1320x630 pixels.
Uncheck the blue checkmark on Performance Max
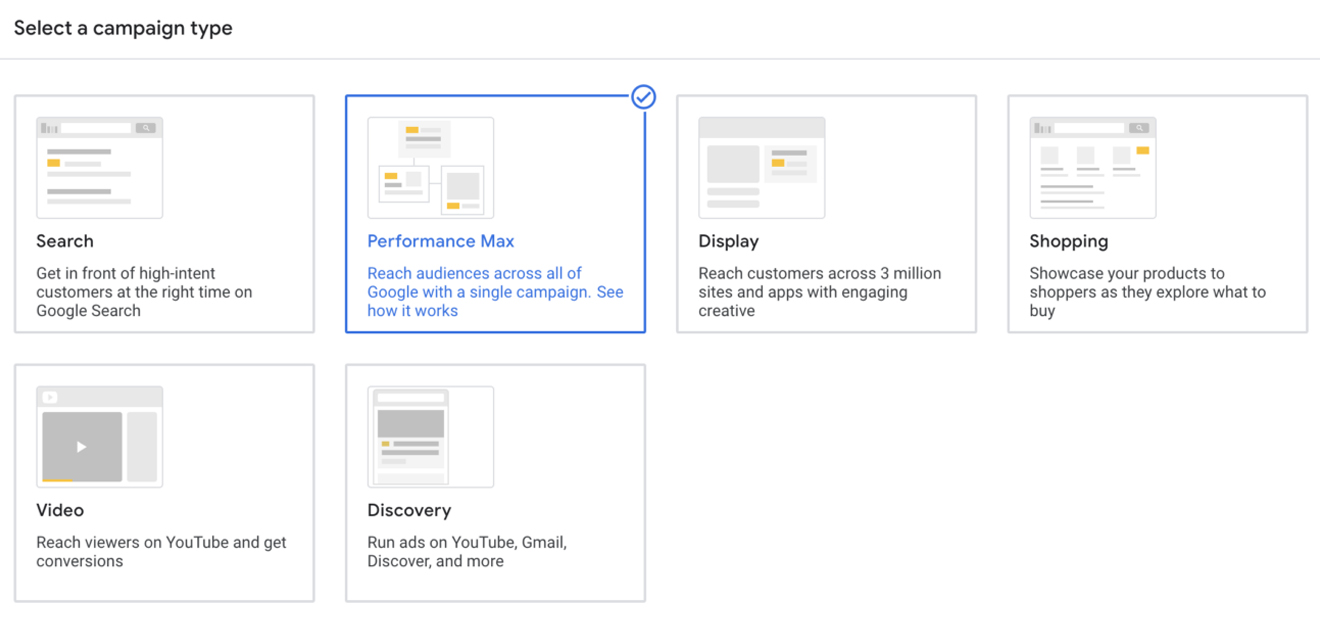(x=644, y=97)
